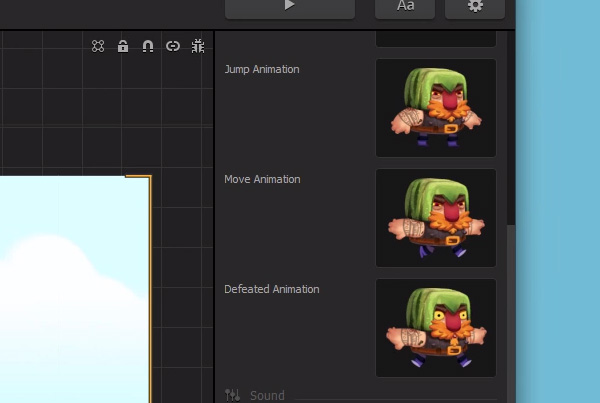Select the sky background object in scene
600x403 pixels.
pyautogui.click(x=74, y=290)
